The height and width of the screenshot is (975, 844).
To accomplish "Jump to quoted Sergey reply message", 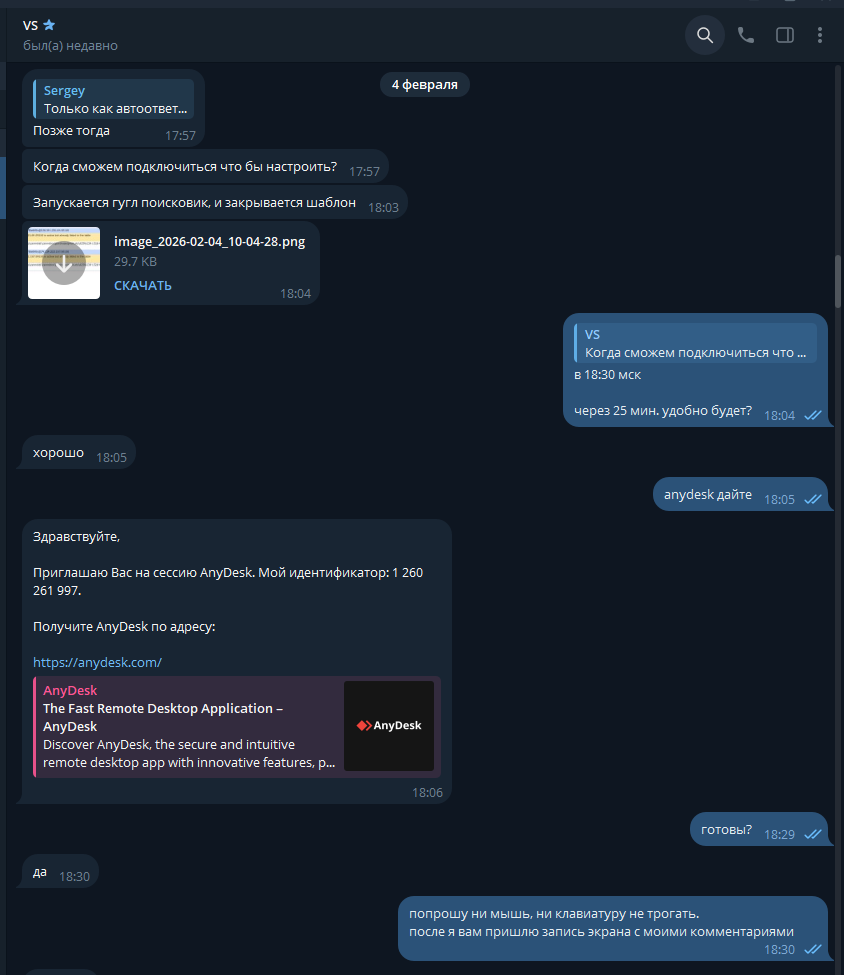I will 113,99.
